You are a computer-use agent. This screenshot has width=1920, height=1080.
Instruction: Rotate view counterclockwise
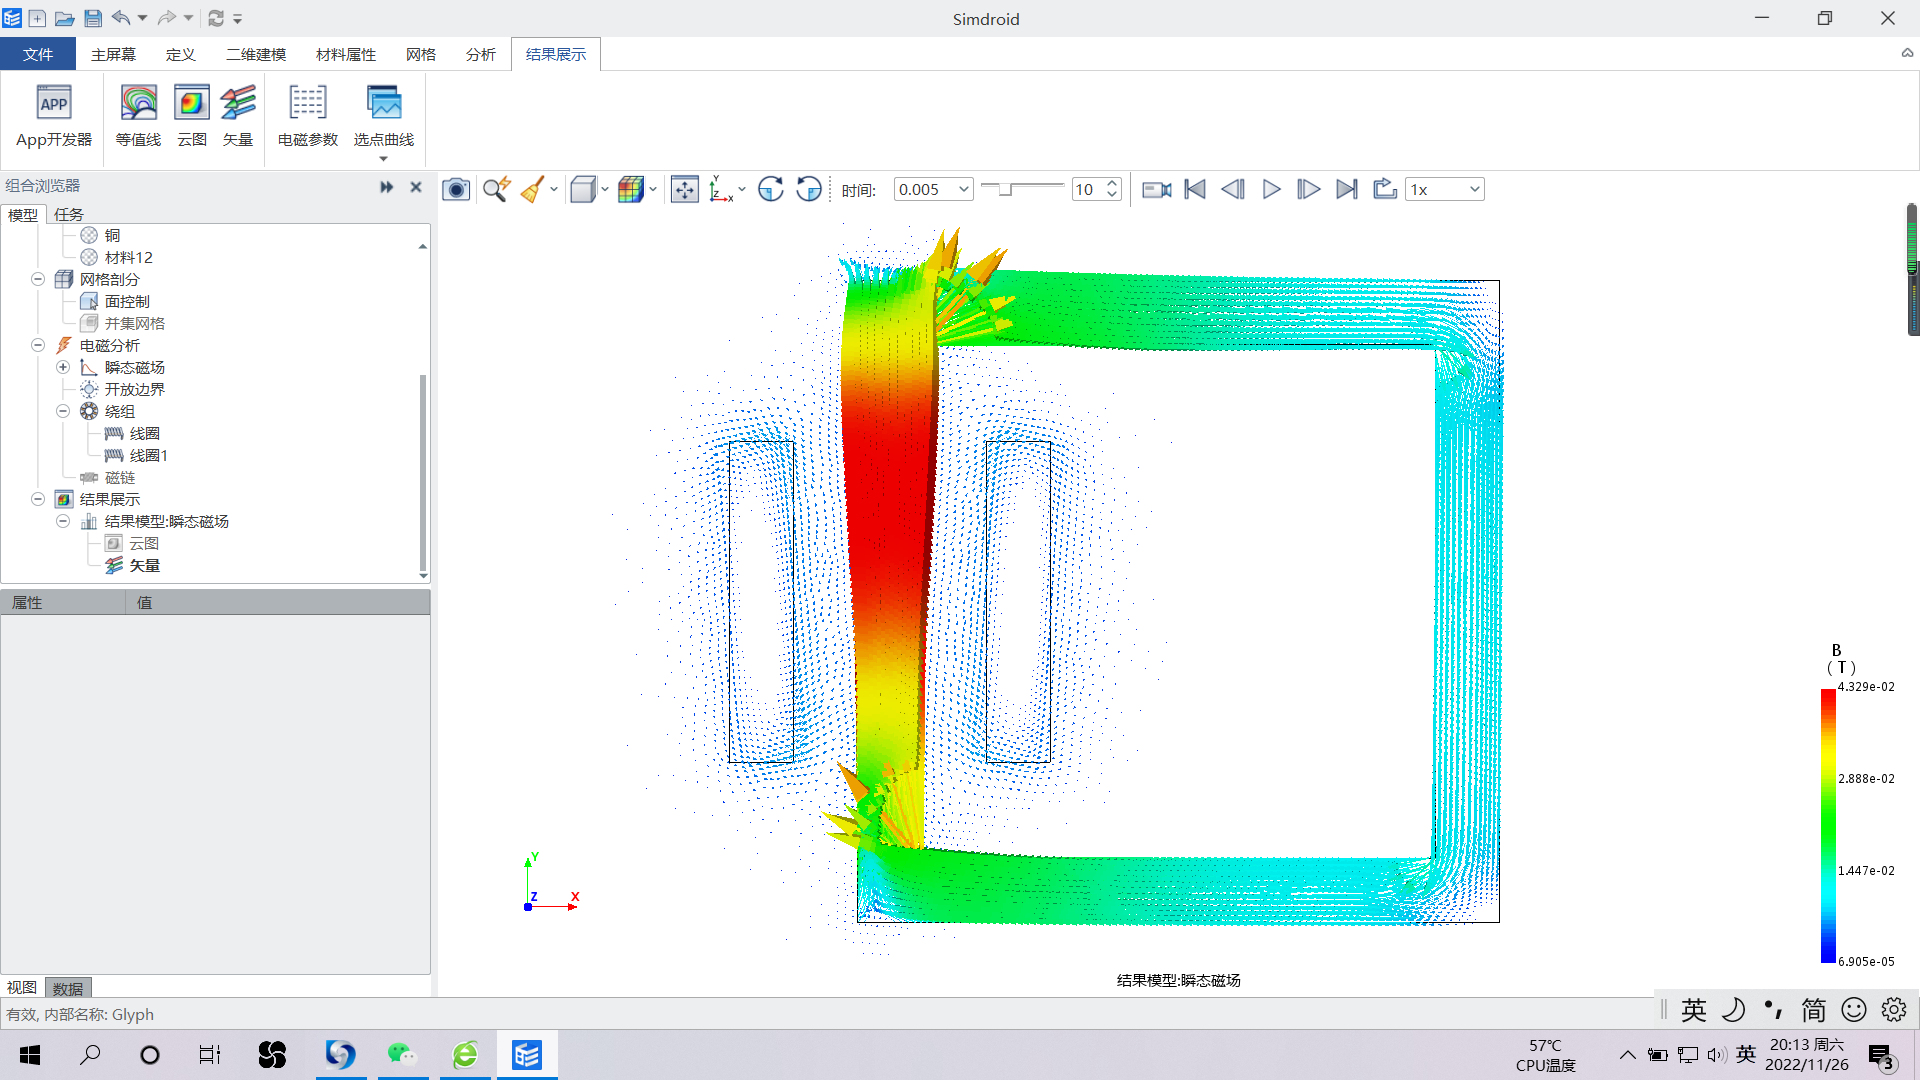click(x=809, y=190)
